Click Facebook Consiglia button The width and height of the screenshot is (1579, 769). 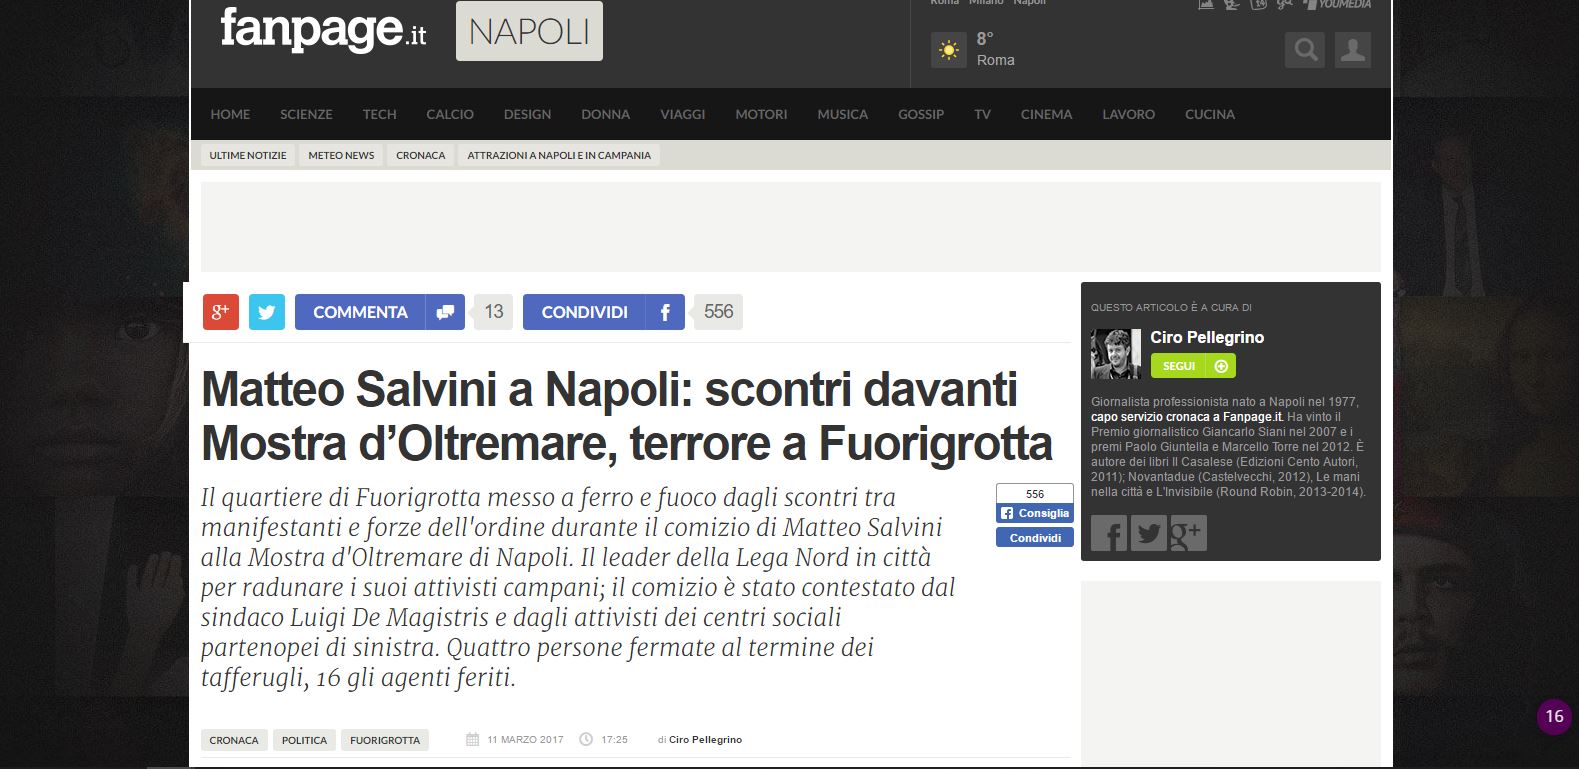(1035, 513)
